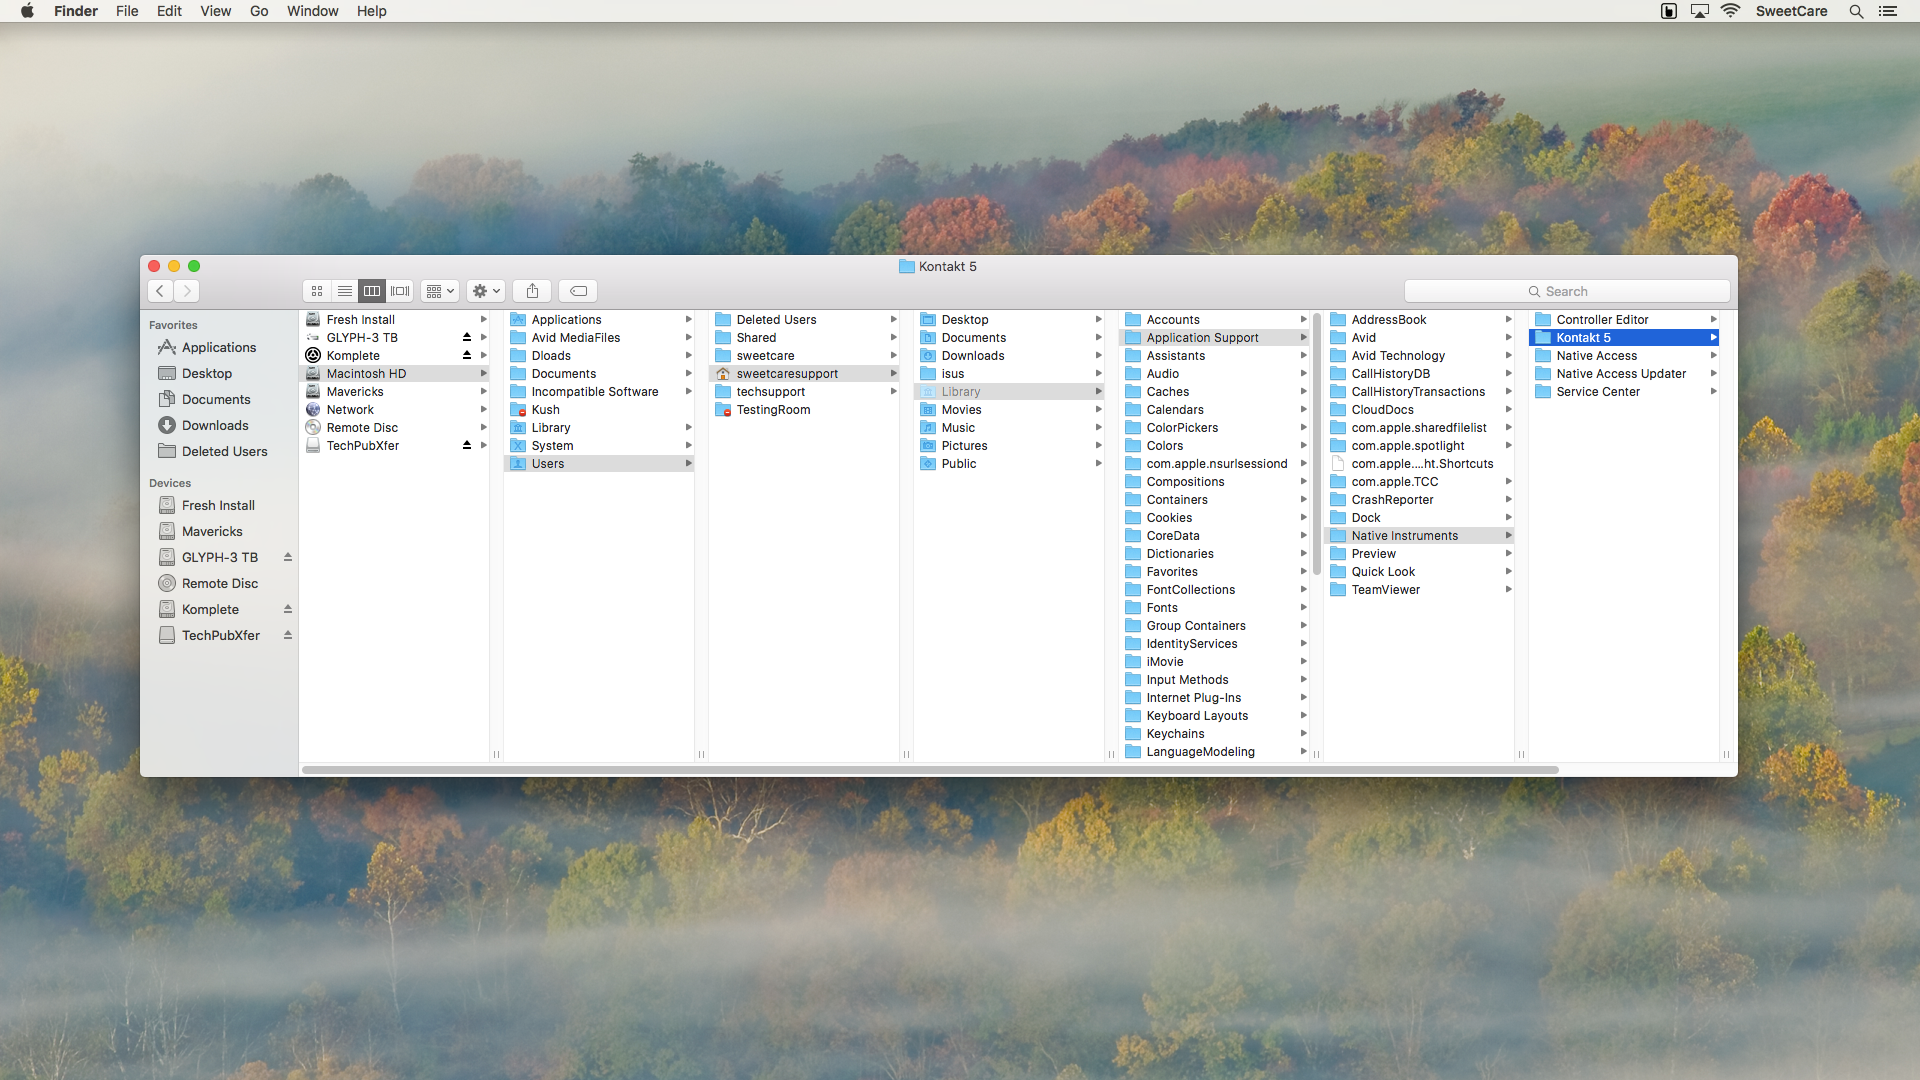Image resolution: width=1920 pixels, height=1080 pixels.
Task: Expand the Fonts folder arrow
Action: [1303, 607]
